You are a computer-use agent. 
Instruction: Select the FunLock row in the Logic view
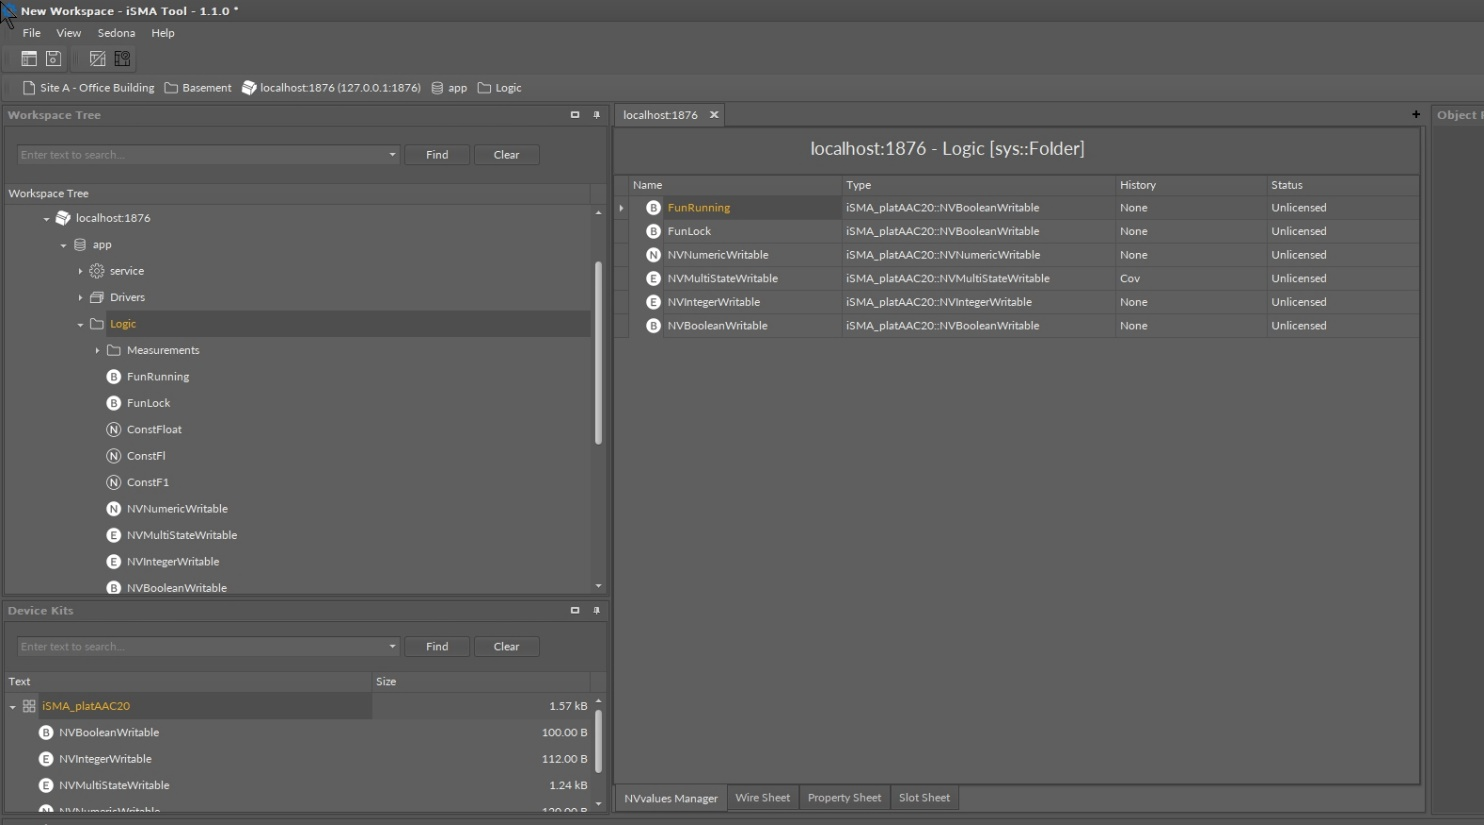tap(689, 231)
